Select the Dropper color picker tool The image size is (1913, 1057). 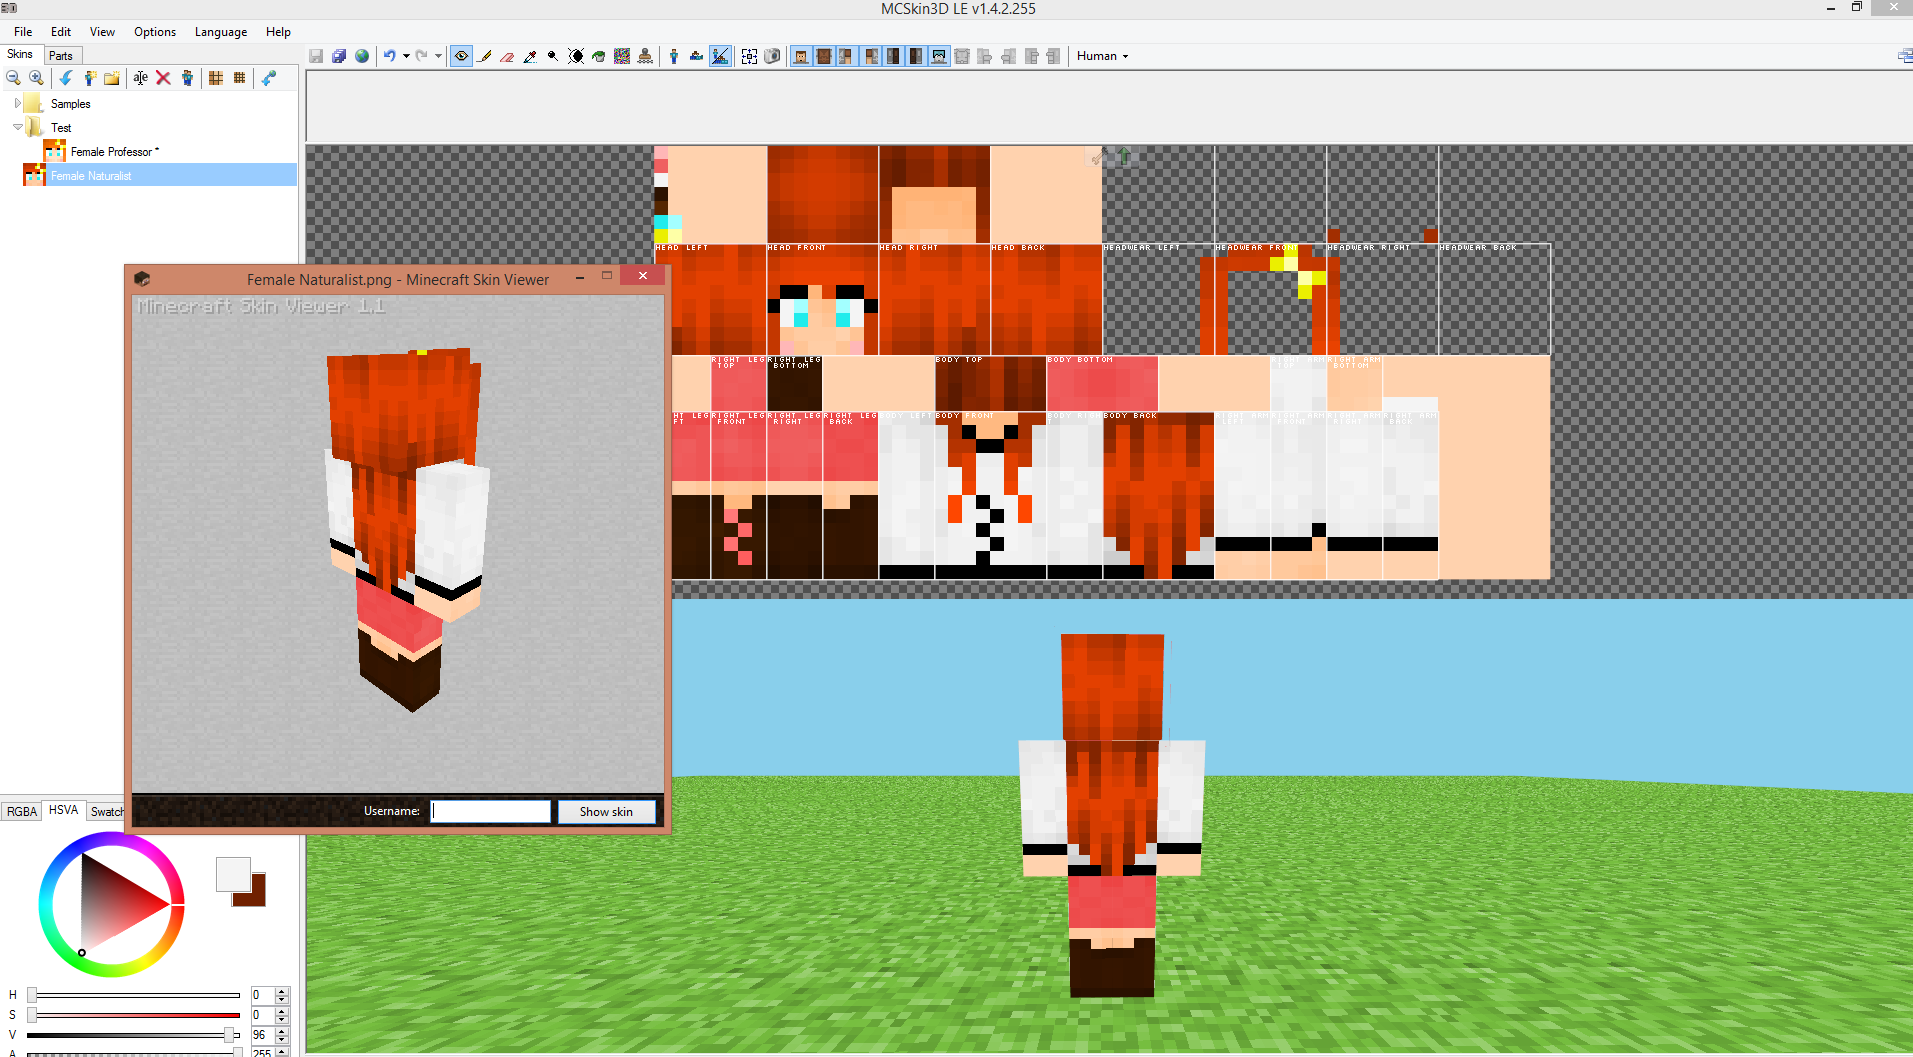530,56
